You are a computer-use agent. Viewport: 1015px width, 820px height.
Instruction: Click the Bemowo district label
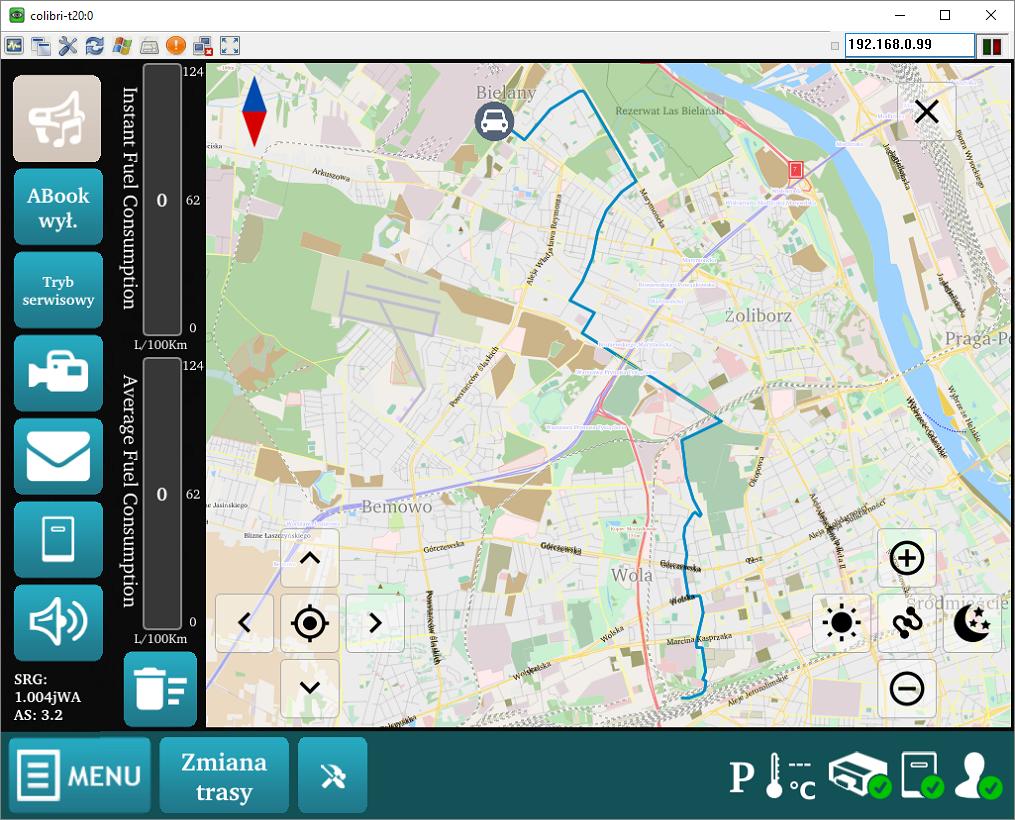tap(396, 506)
